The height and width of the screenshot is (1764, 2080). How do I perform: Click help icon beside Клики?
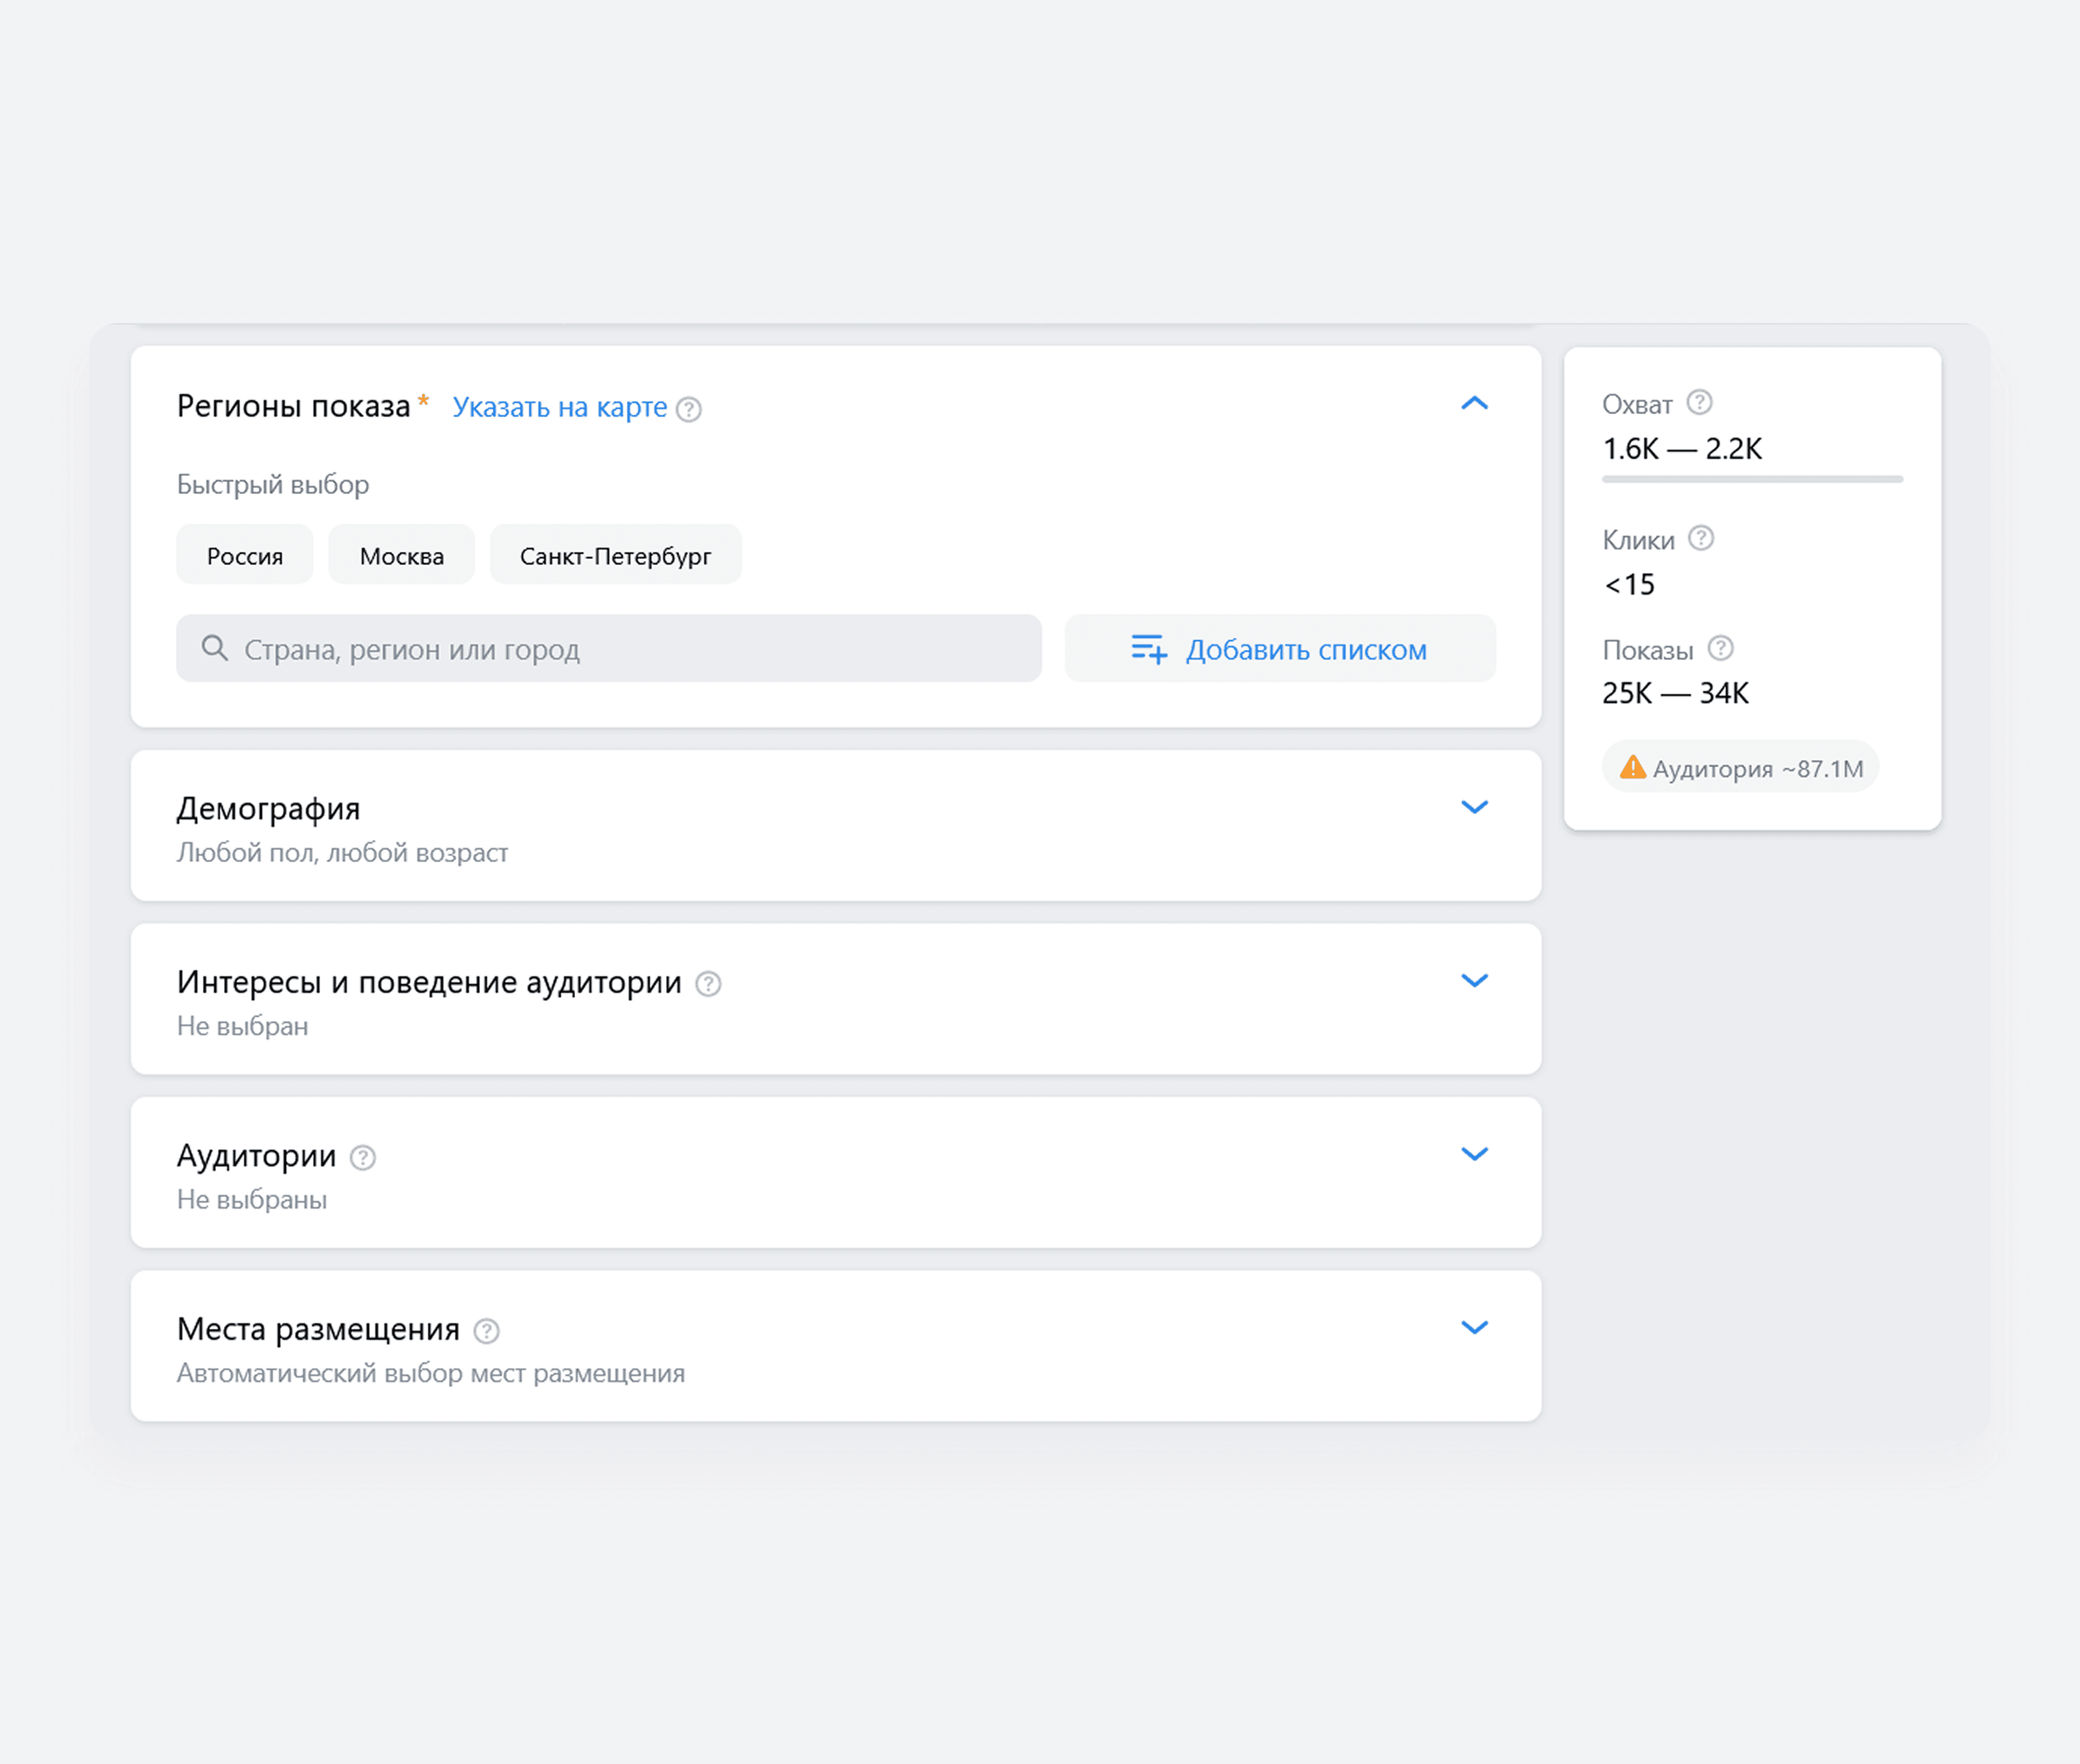(1701, 538)
